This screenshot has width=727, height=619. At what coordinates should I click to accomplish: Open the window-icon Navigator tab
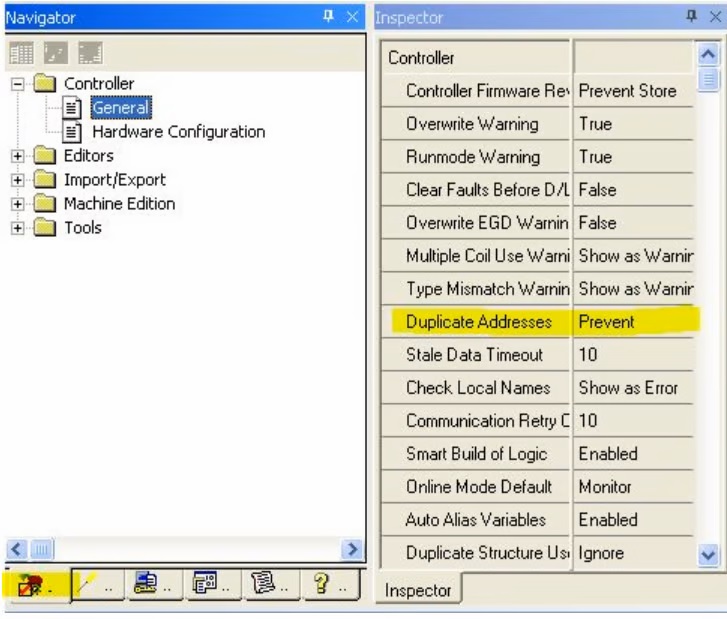click(214, 584)
